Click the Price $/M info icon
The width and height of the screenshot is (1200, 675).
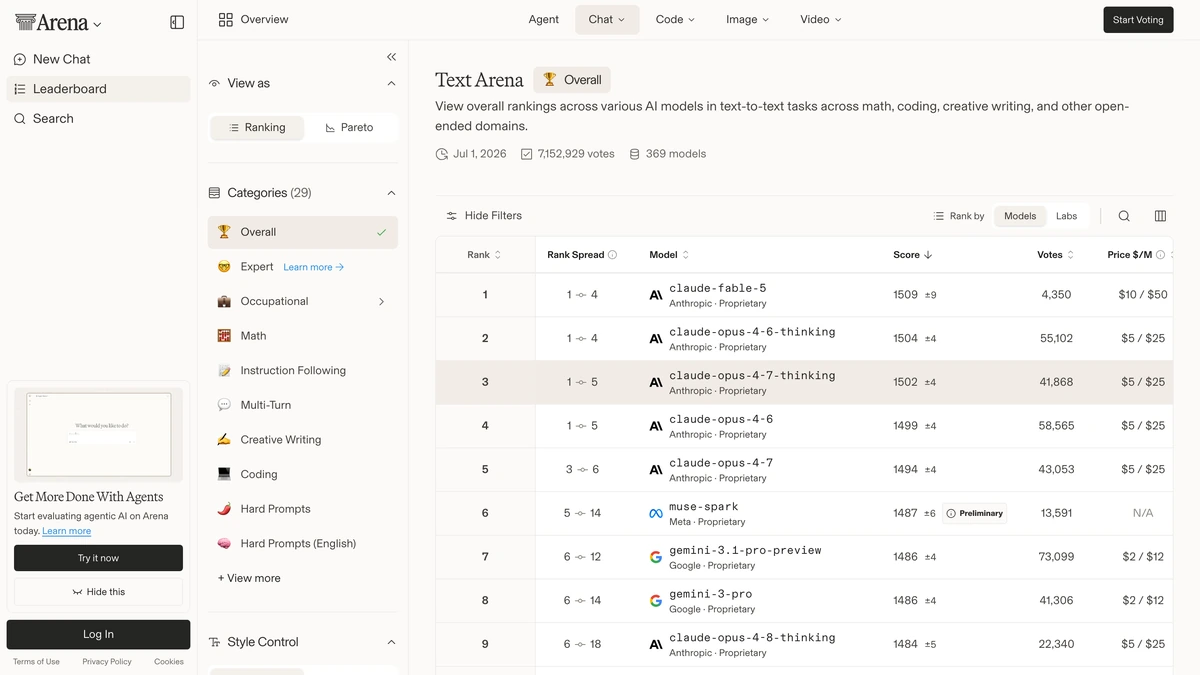1160,255
